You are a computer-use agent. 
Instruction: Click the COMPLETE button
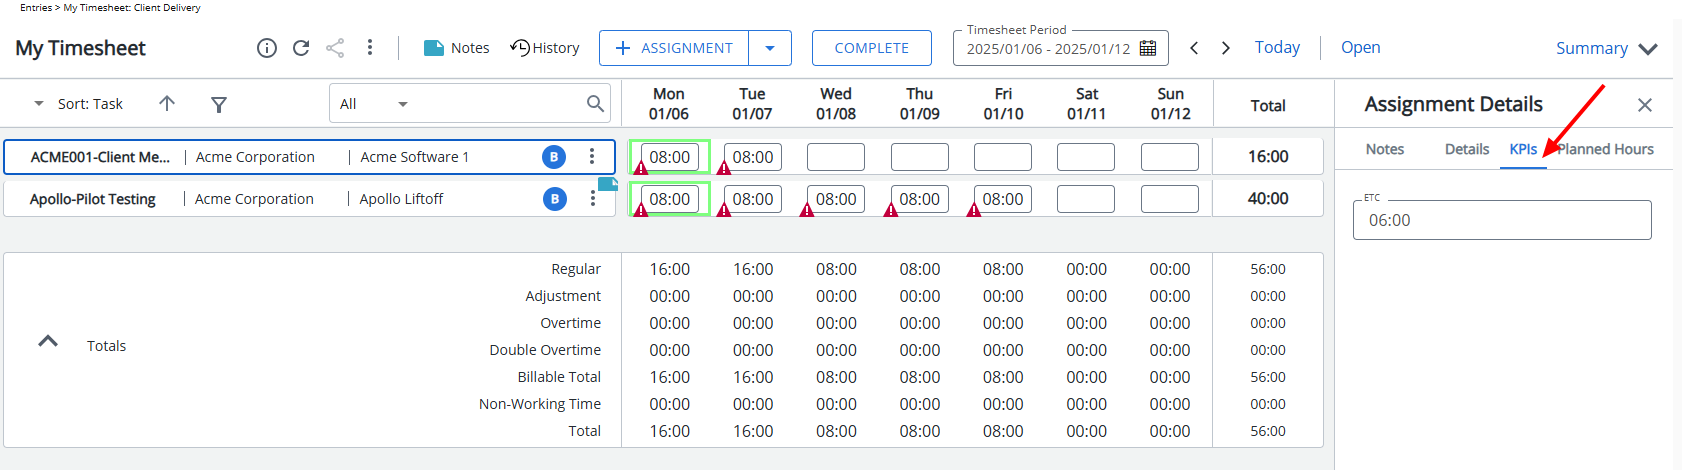coord(872,48)
